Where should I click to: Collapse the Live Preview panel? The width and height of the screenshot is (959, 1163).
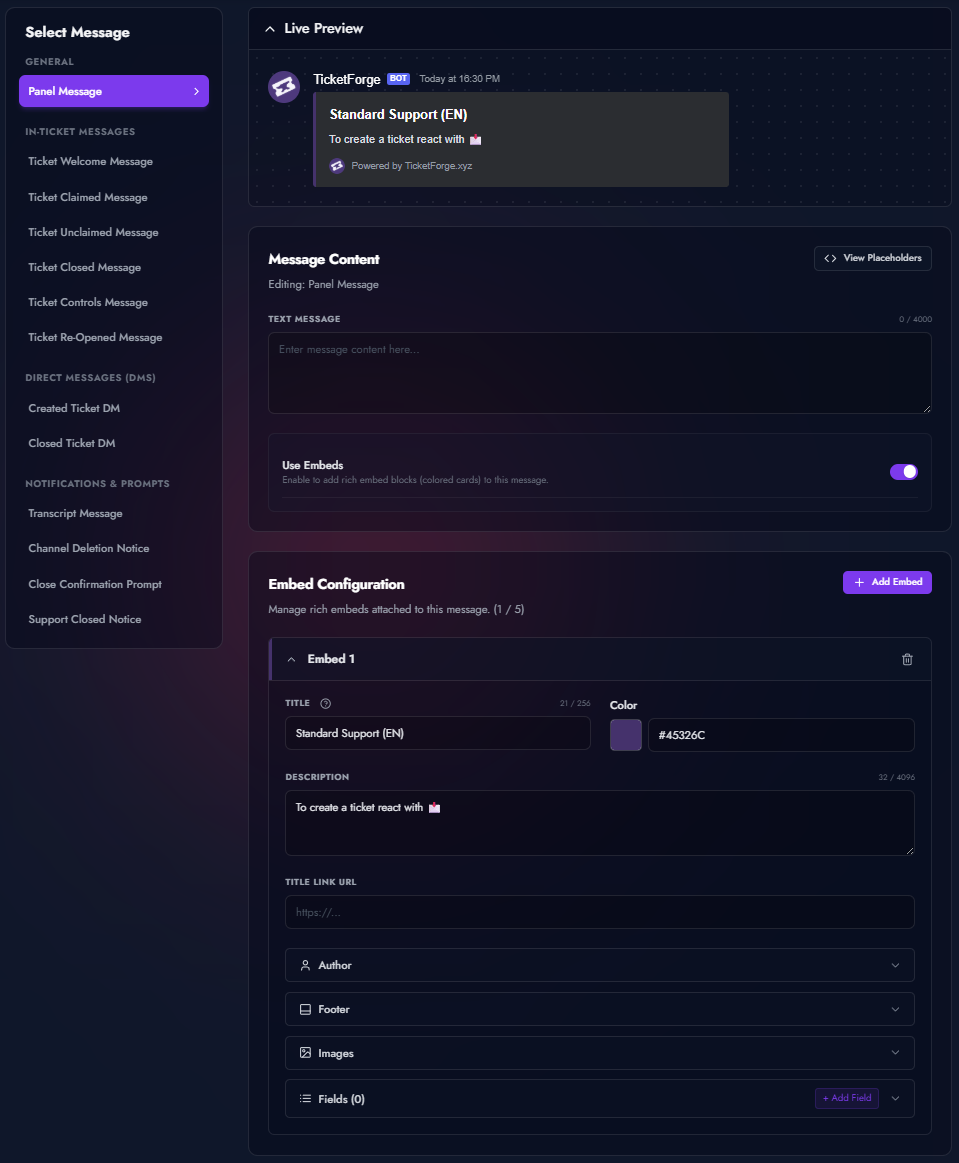pyautogui.click(x=269, y=28)
